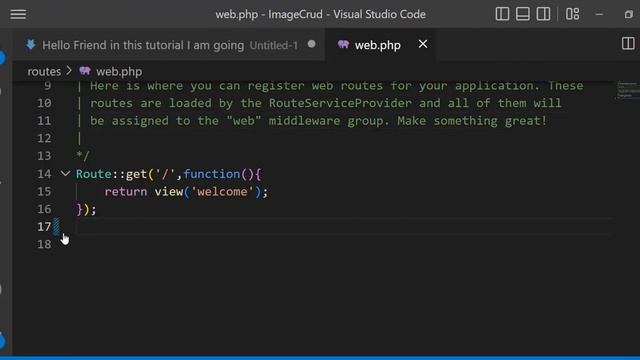Open Customize Layout icon
This screenshot has width=640, height=360.
tap(572, 14)
